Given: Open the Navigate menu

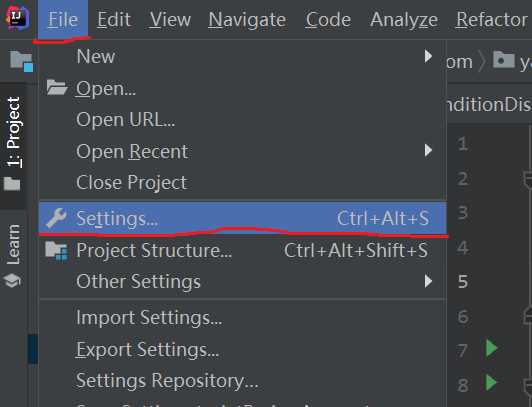Looking at the screenshot, I should pos(247,20).
